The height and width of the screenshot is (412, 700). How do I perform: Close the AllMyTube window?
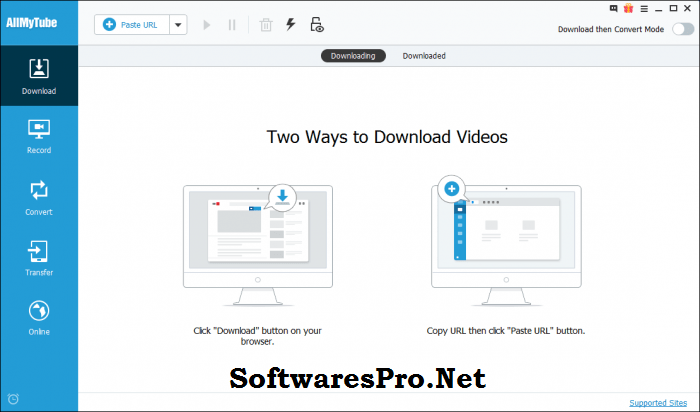pyautogui.click(x=688, y=8)
